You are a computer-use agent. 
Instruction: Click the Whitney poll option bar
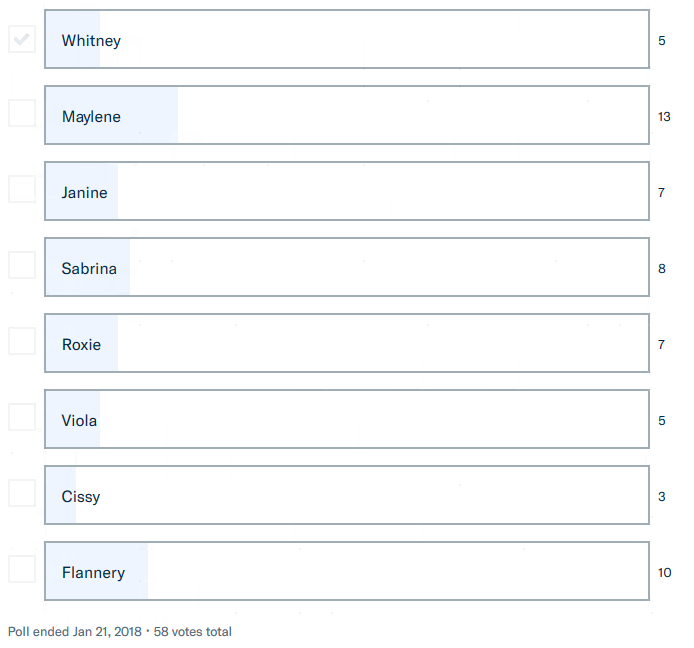pyautogui.click(x=346, y=40)
